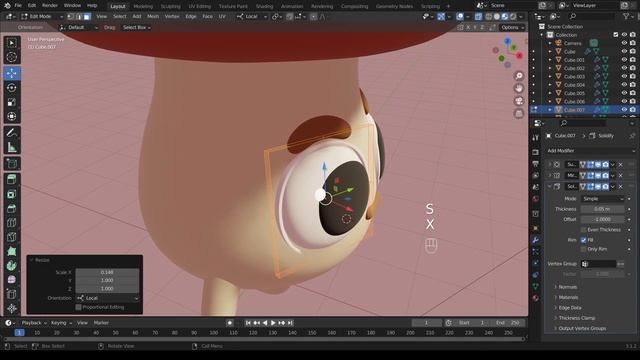This screenshot has width=640, height=360.
Task: Open Solidify Mode Simple dropdown
Action: [x=602, y=199]
